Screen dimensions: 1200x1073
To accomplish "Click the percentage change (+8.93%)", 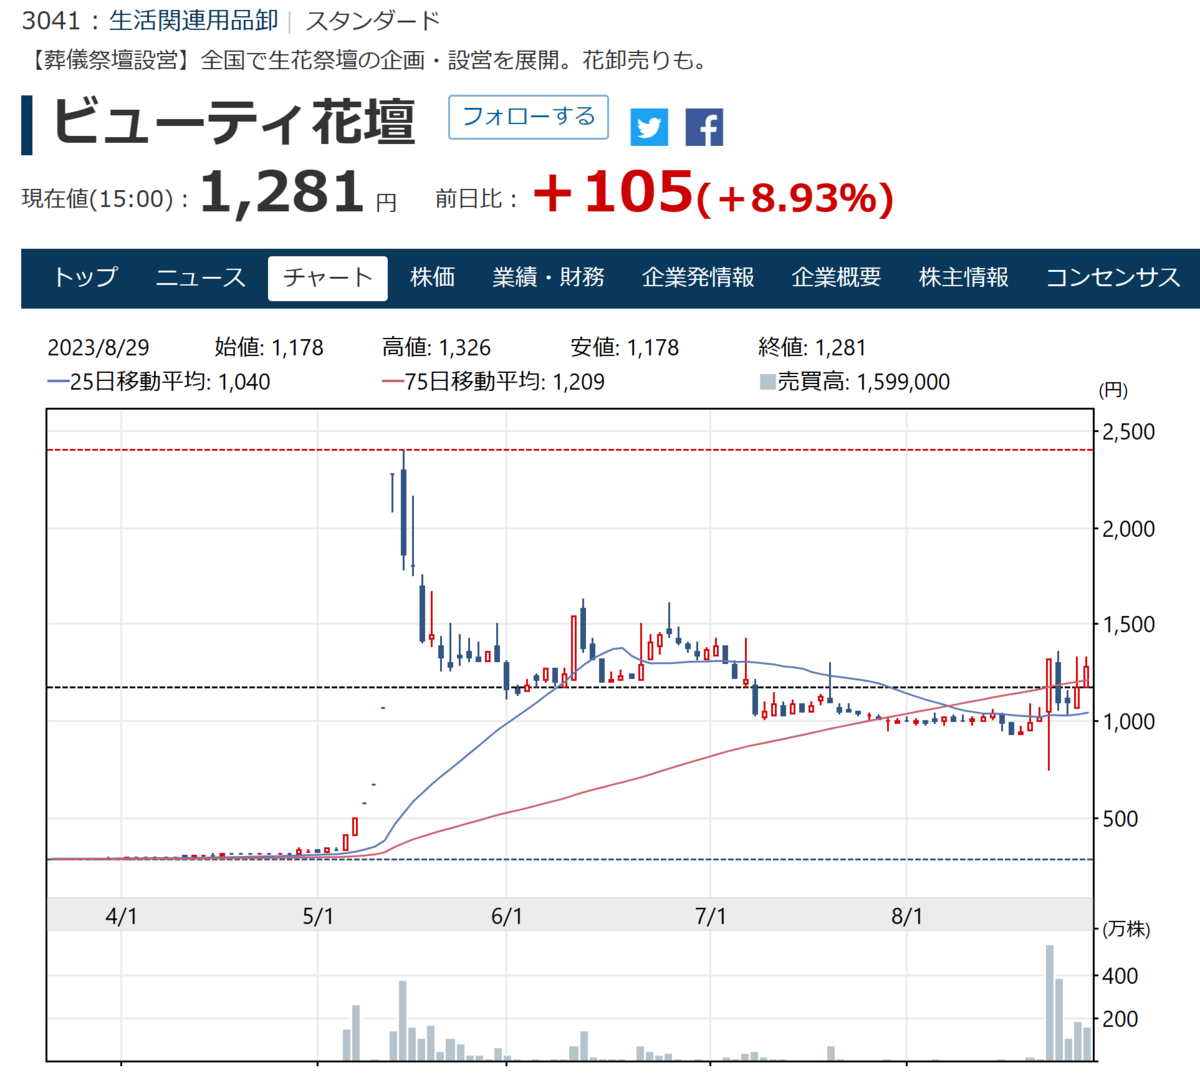I will pos(795,198).
